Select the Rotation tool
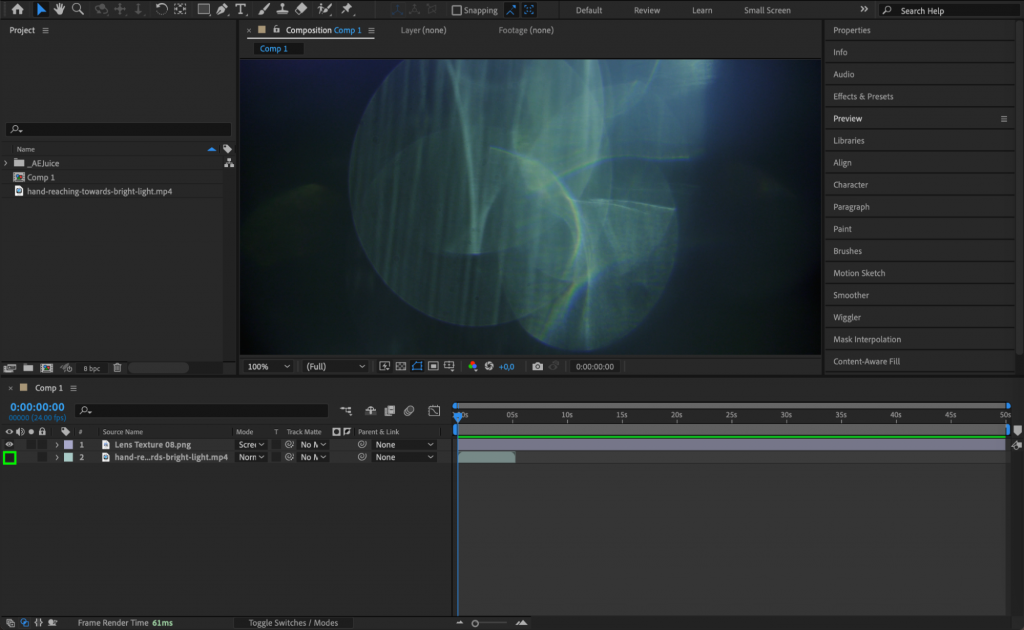1024x630 pixels. [x=161, y=10]
